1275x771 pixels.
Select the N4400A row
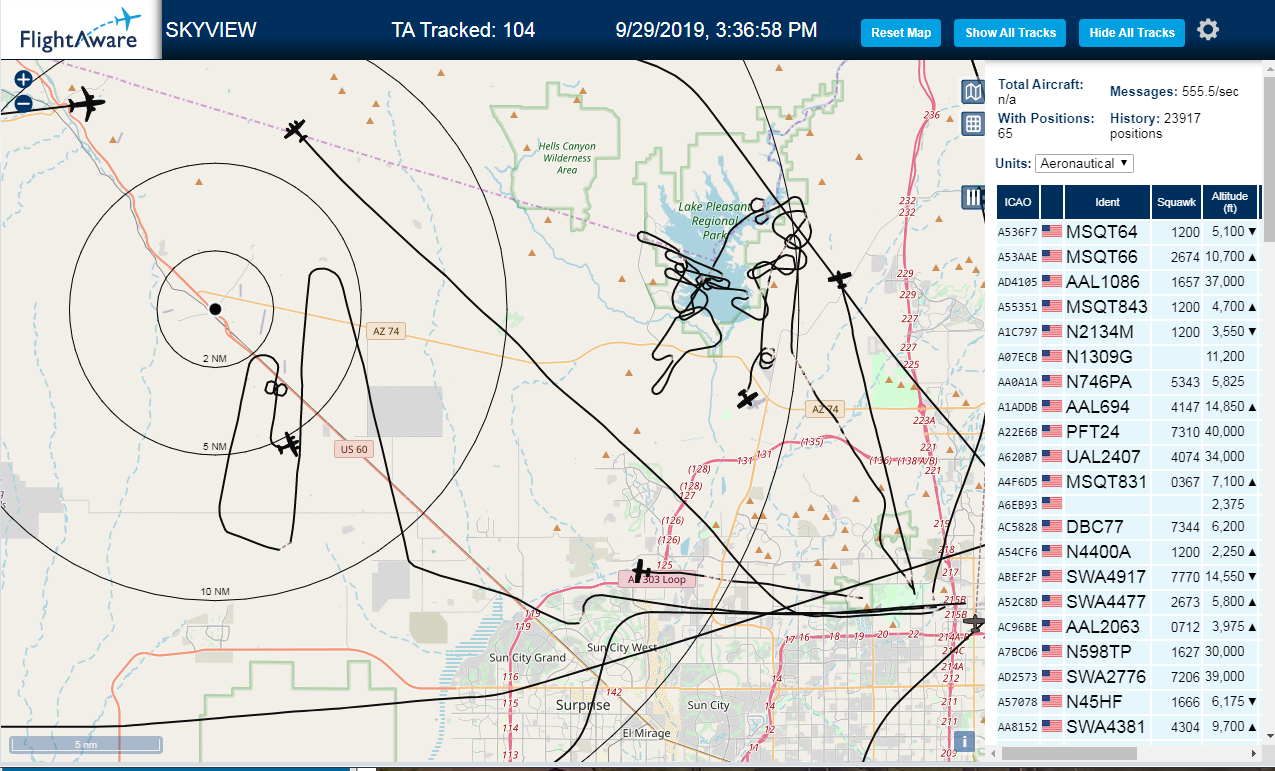click(x=1128, y=551)
